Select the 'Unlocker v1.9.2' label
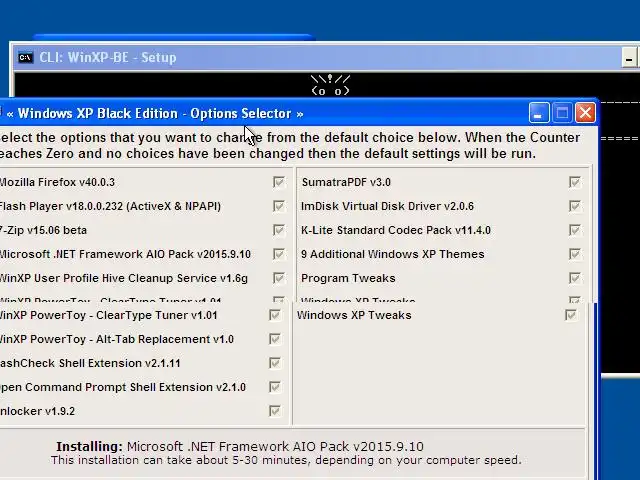 click(38, 411)
